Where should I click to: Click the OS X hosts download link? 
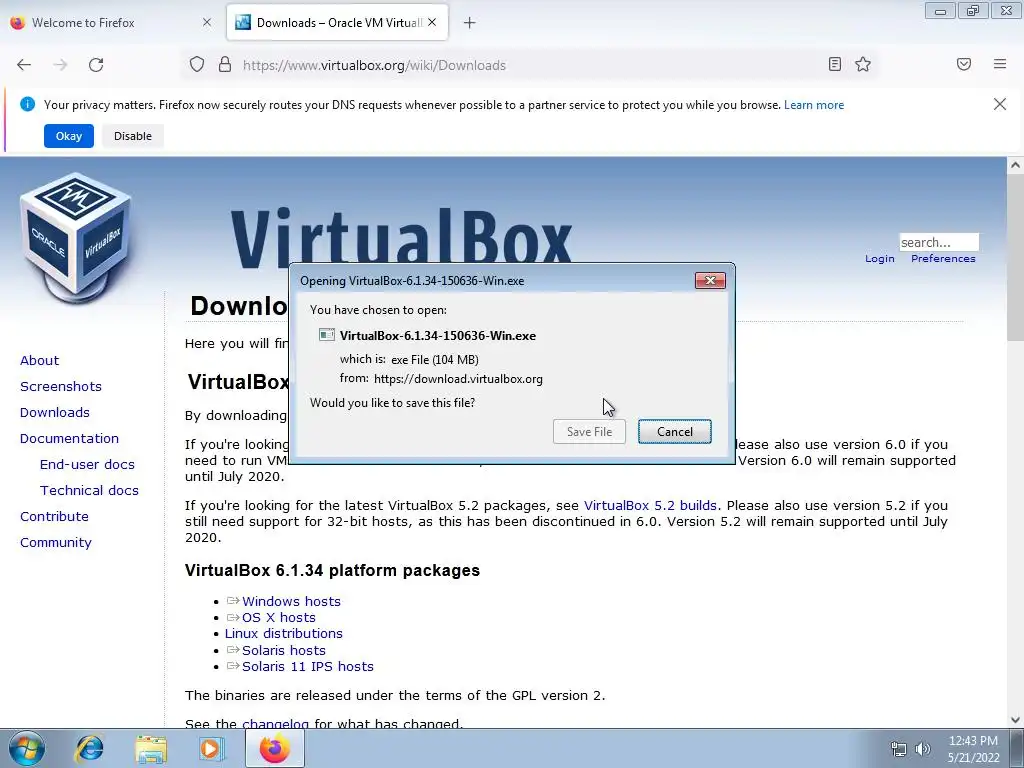[279, 618]
